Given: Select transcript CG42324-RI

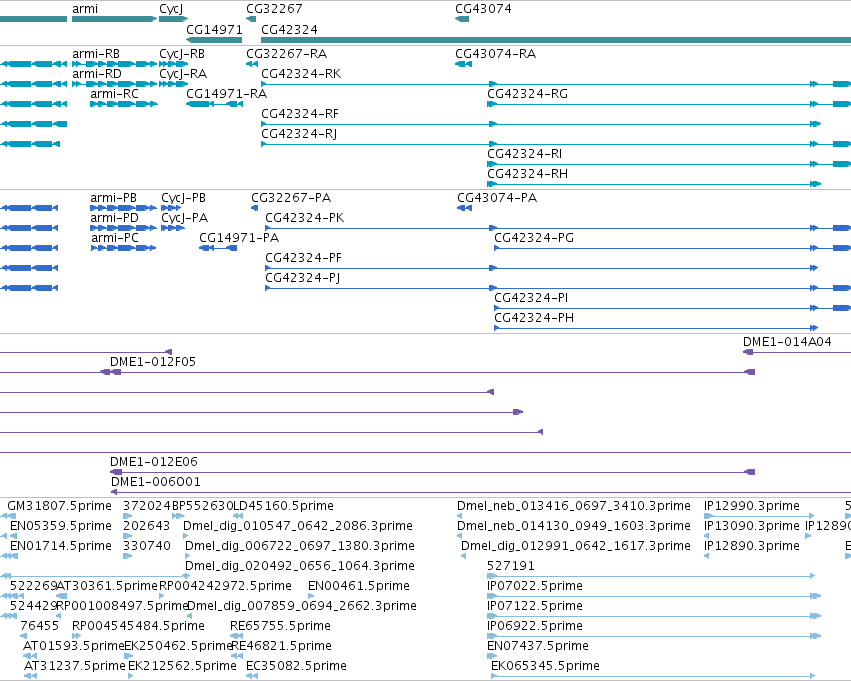Looking at the screenshot, I should pyautogui.click(x=524, y=154).
